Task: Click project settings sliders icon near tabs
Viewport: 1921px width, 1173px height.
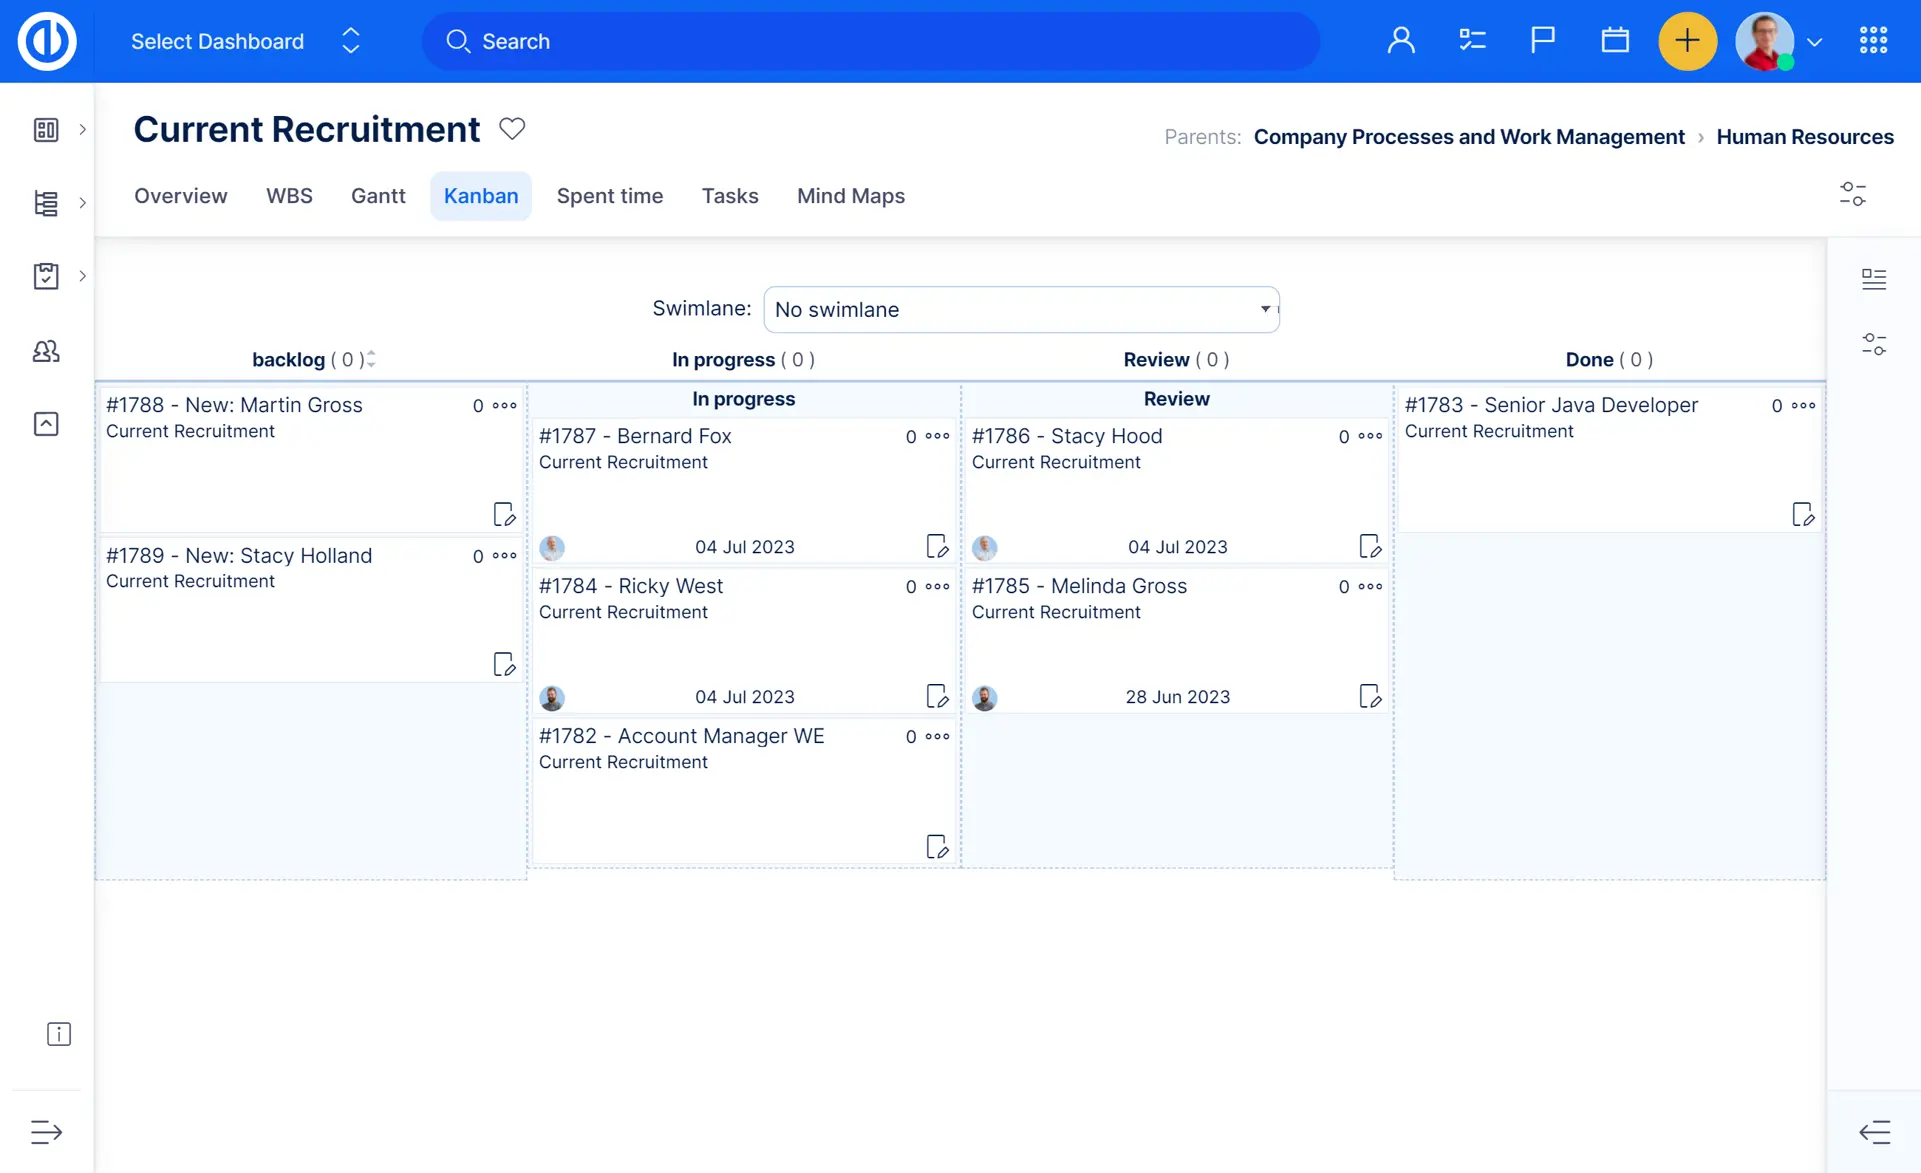Action: click(1852, 194)
